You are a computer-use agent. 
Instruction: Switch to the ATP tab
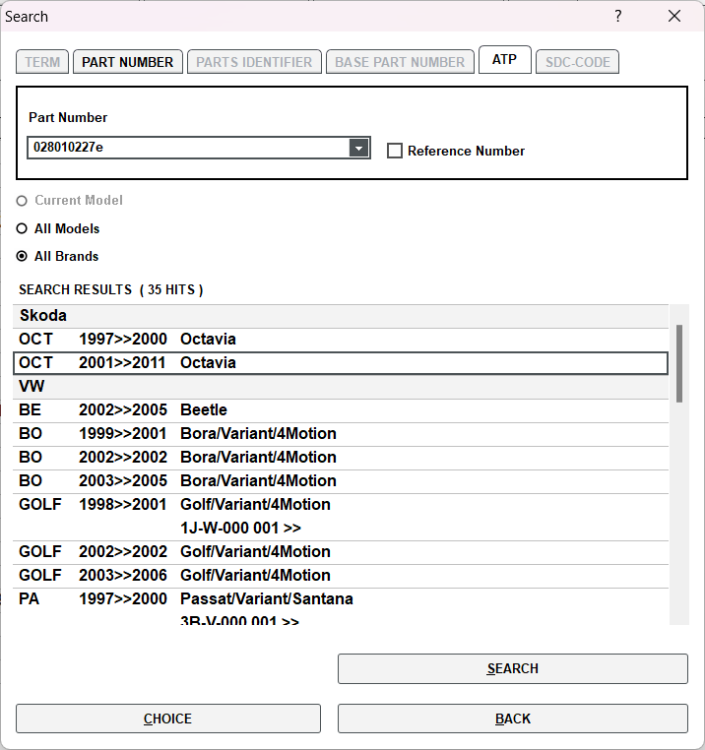[504, 60]
